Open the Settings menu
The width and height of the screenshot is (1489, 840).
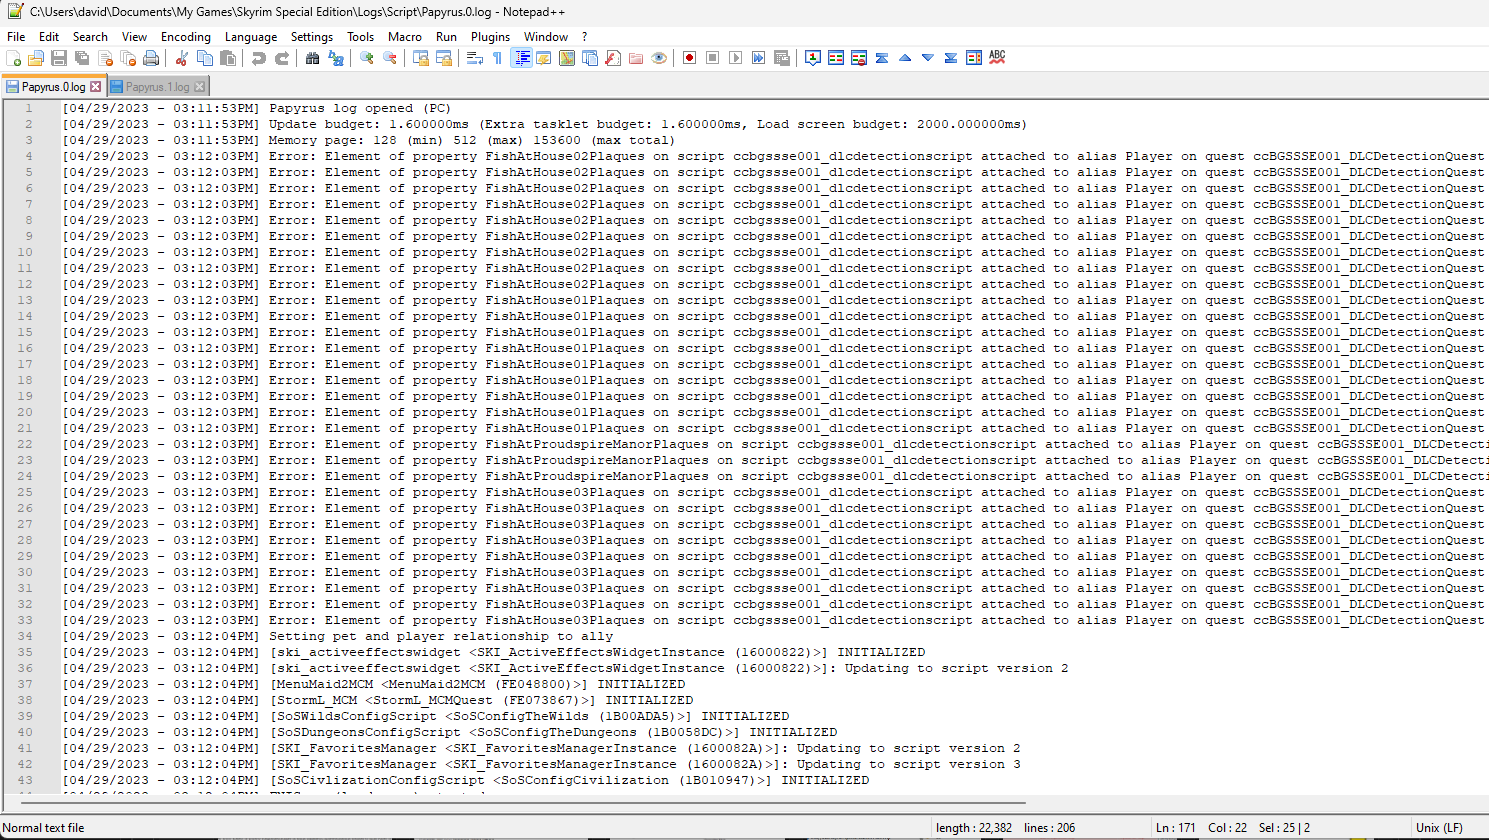[312, 37]
